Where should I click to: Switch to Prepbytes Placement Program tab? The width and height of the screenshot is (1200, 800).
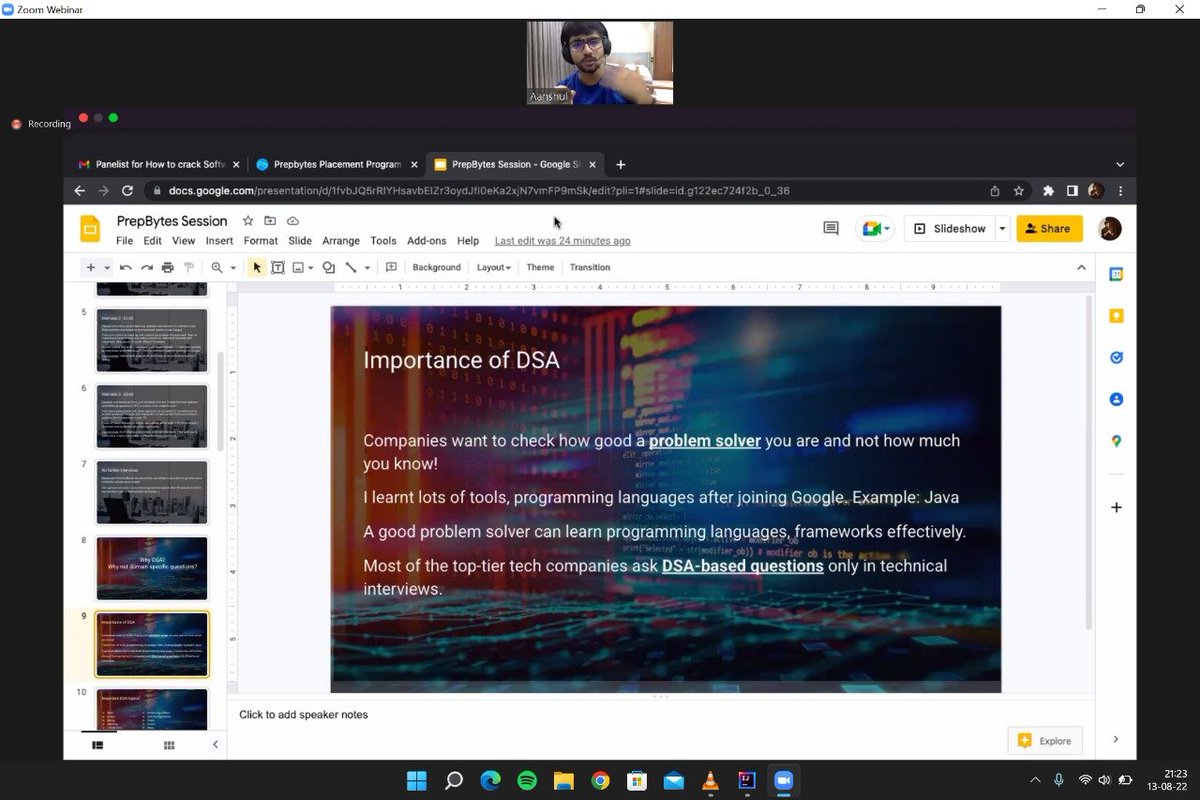(337, 164)
